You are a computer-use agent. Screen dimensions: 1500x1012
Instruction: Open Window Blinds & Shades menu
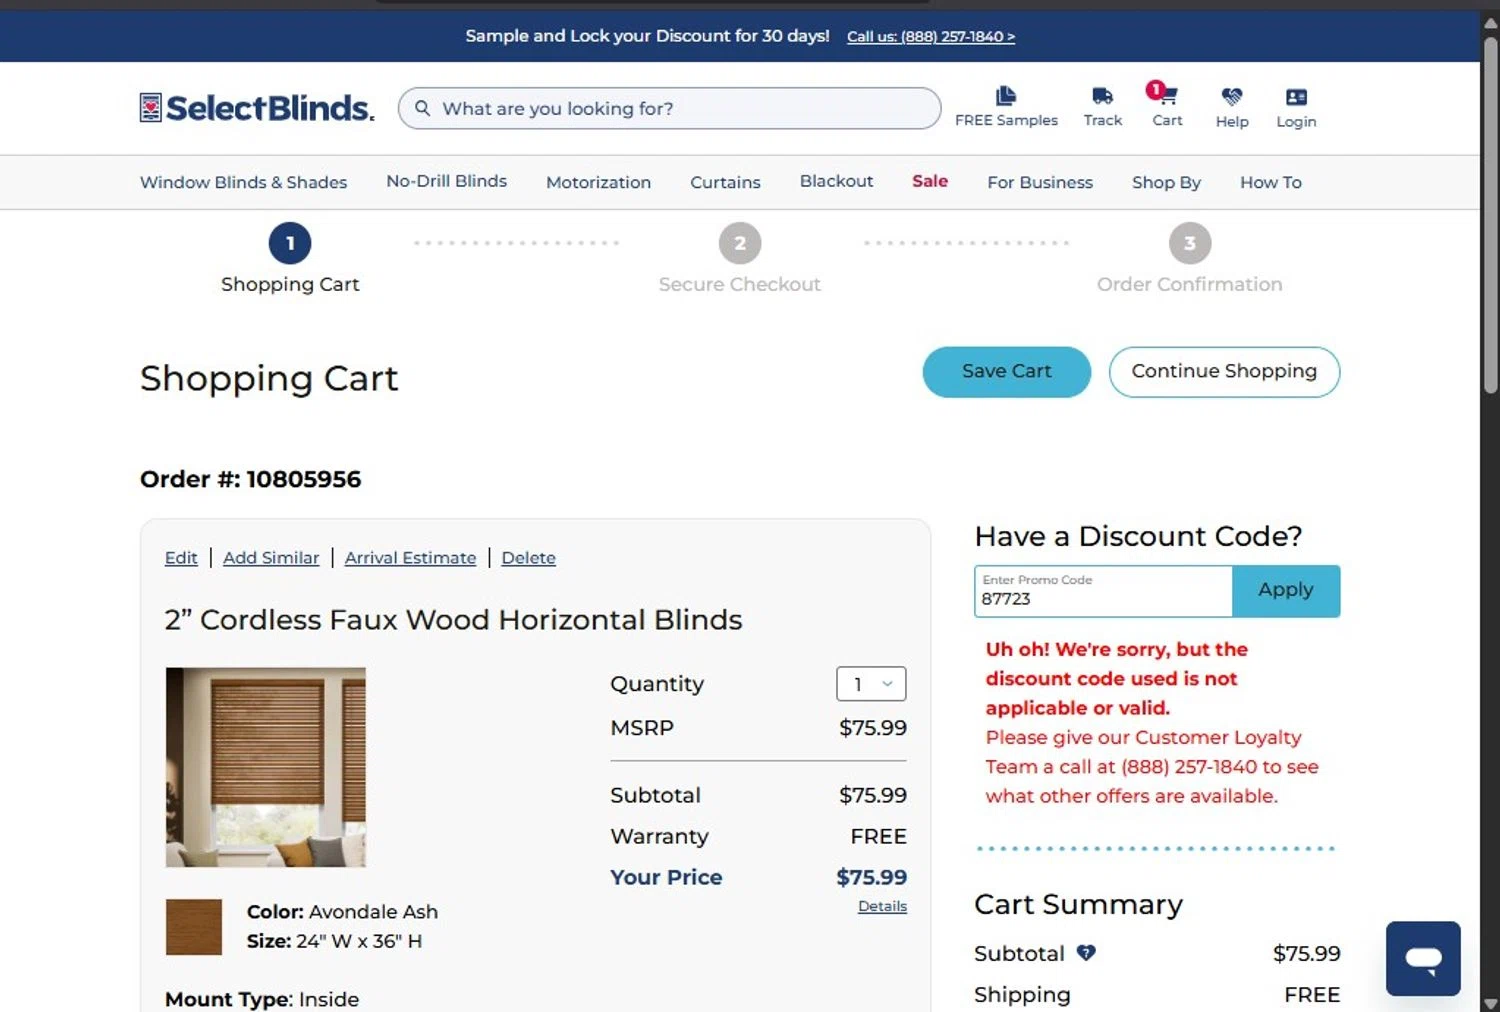243,182
